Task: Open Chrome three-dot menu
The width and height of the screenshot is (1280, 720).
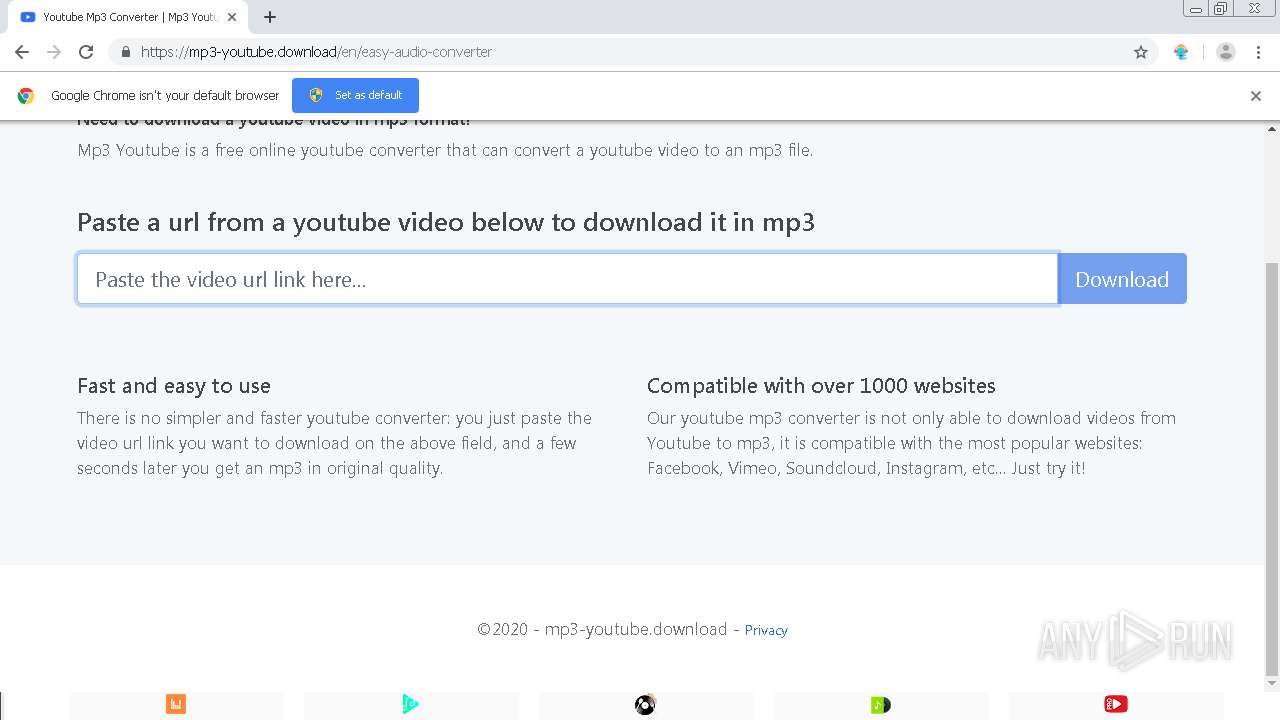Action: [1257, 52]
